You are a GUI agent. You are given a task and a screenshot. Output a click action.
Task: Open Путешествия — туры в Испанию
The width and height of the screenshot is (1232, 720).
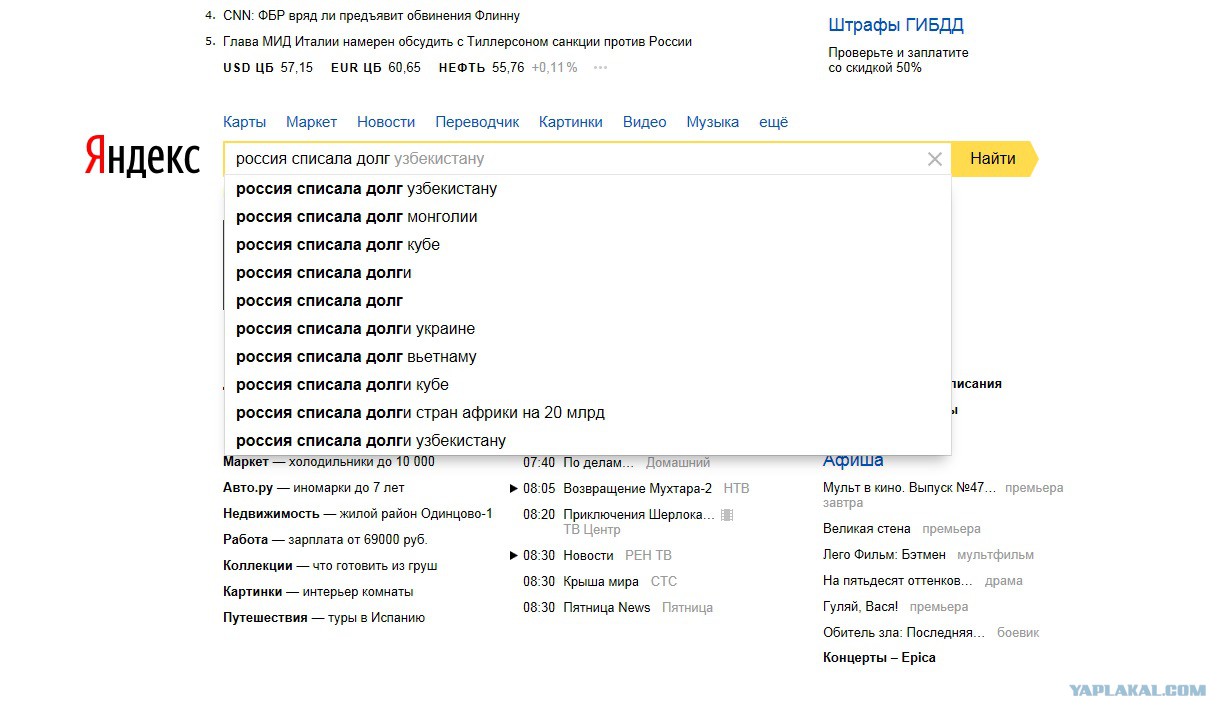point(324,618)
